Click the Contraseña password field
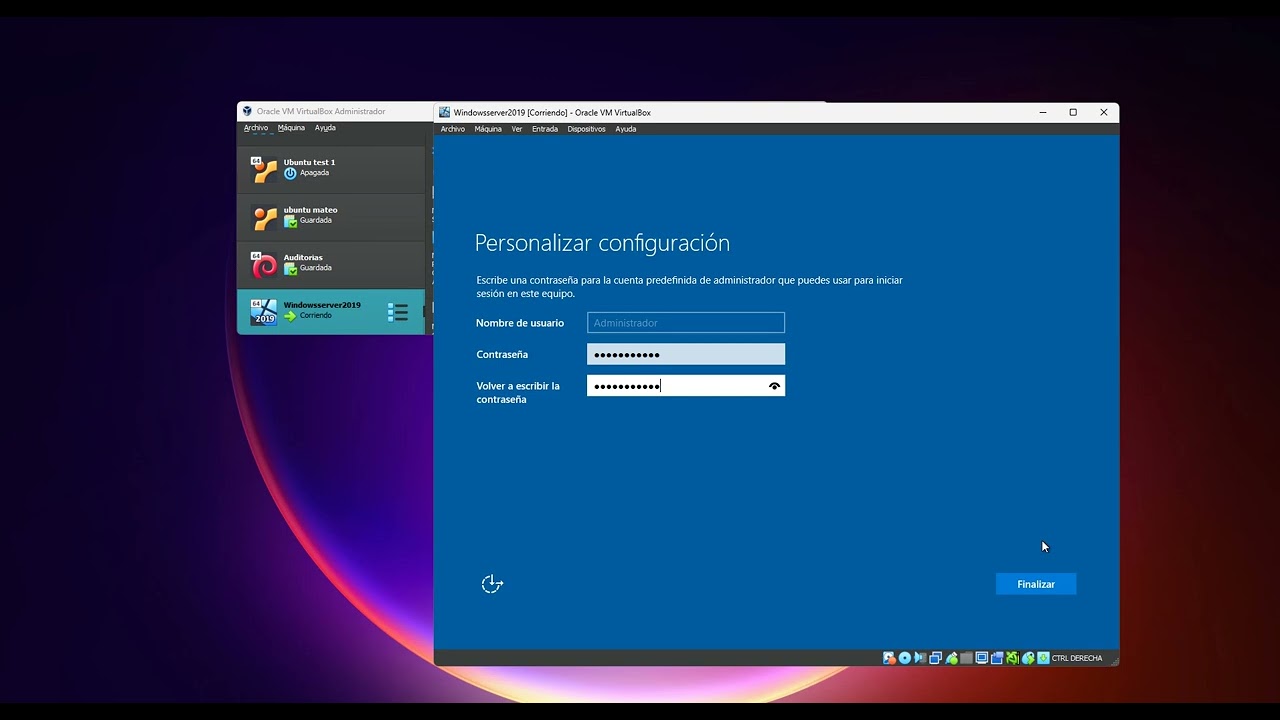1280x720 pixels. 686,354
